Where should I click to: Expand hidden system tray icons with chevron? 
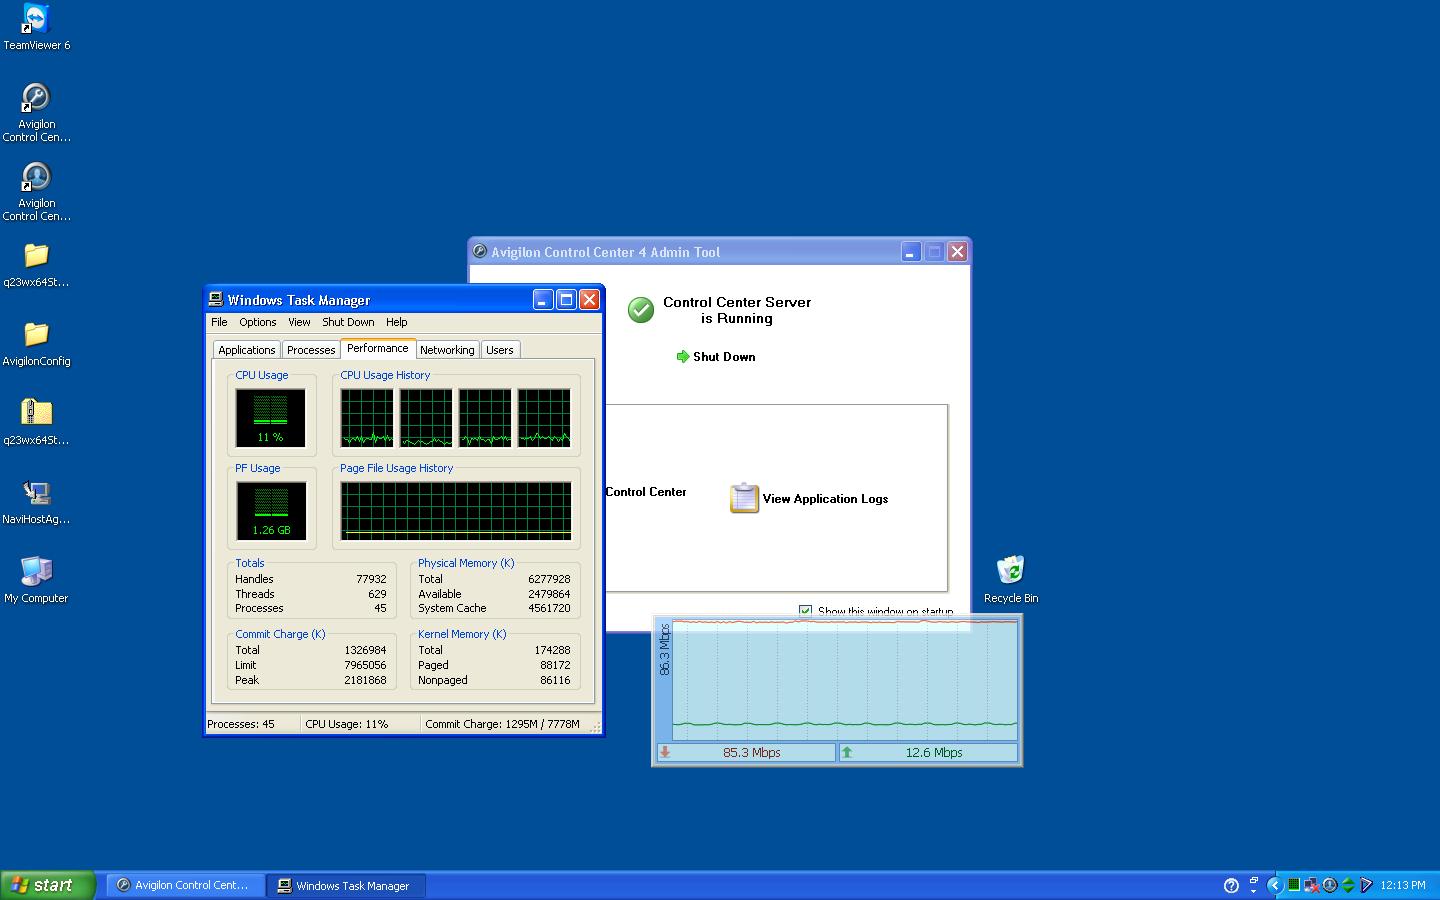click(1274, 885)
